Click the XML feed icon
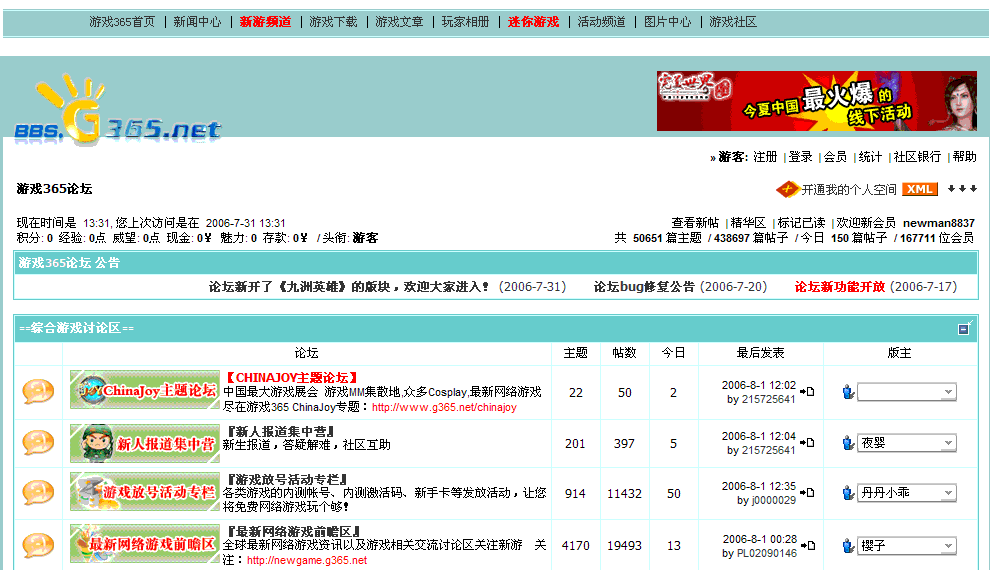This screenshot has height=570, width=990. (919, 189)
